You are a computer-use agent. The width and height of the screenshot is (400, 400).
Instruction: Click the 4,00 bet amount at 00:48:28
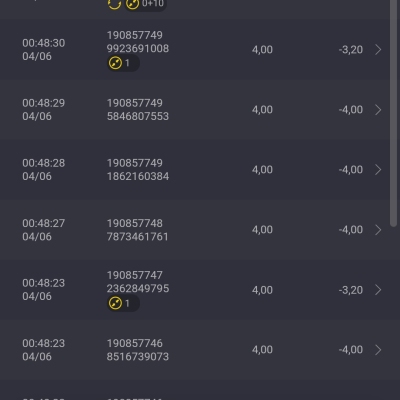click(x=262, y=170)
